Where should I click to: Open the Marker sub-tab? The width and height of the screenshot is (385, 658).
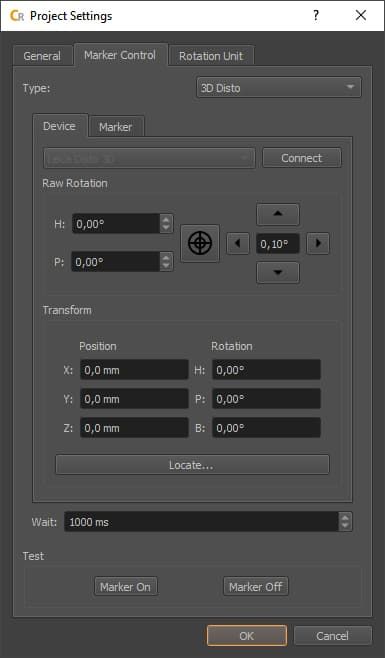coord(115,127)
